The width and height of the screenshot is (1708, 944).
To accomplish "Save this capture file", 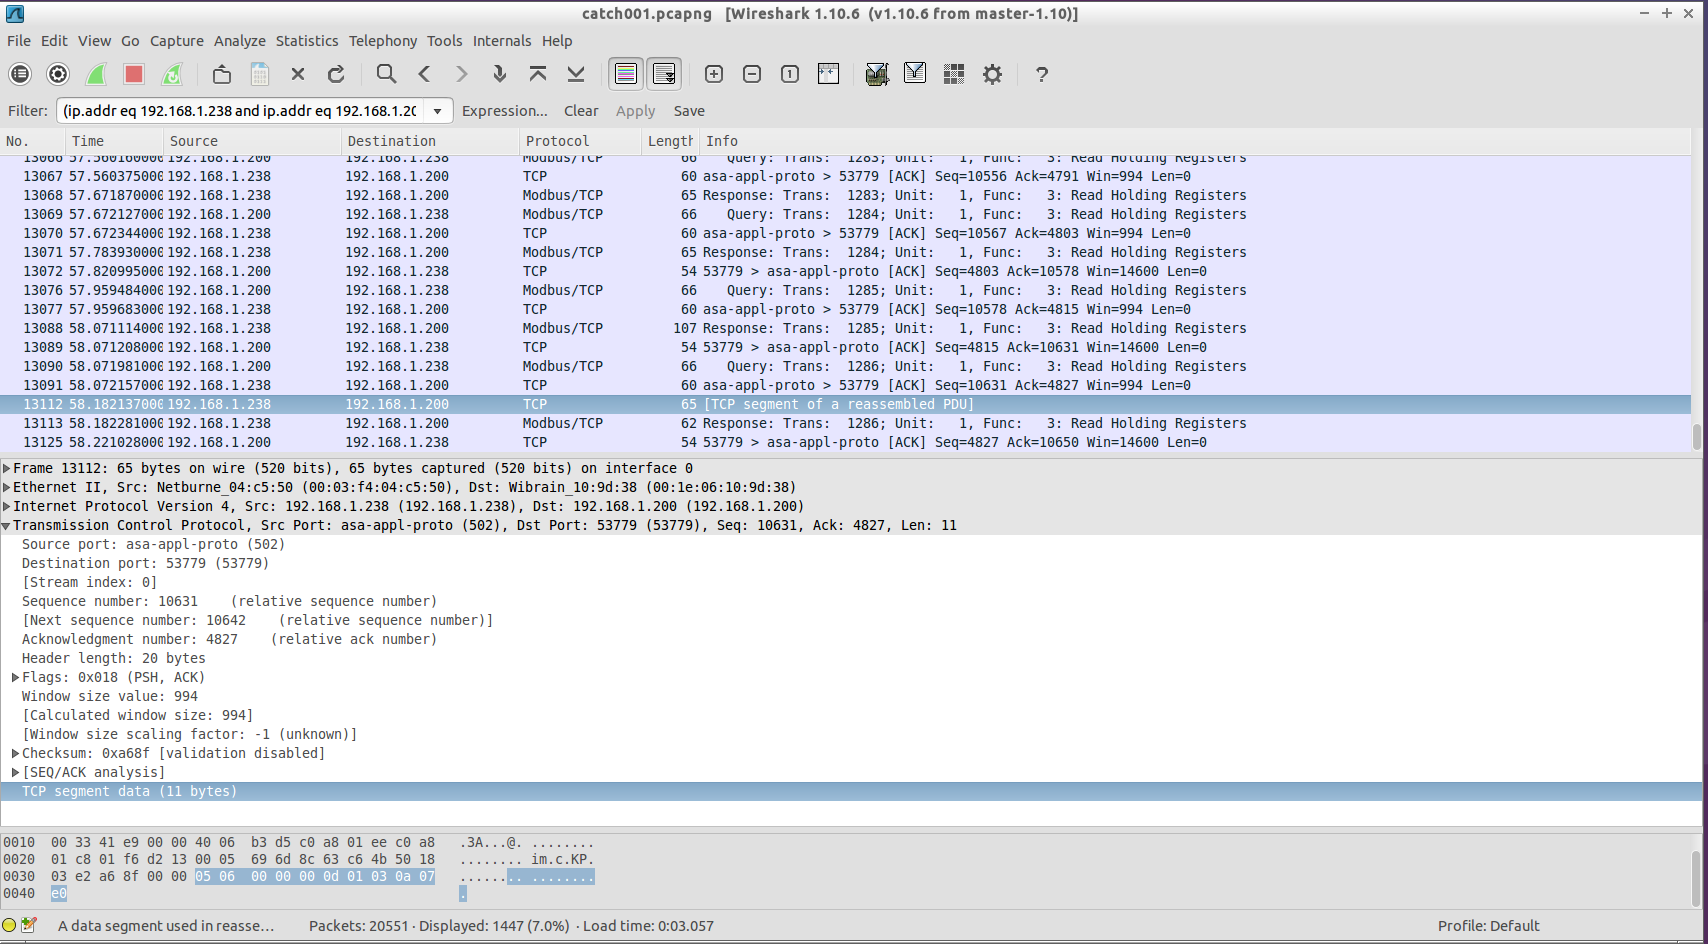I will (x=260, y=74).
